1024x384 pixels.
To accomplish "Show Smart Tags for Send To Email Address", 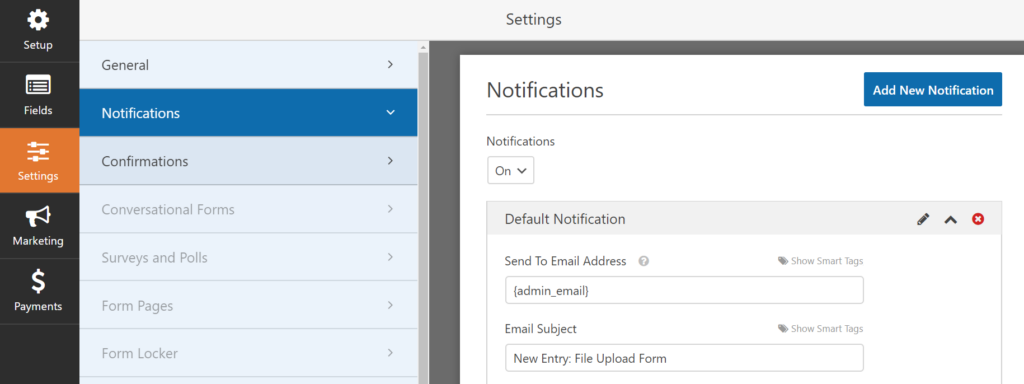I will 820,261.
